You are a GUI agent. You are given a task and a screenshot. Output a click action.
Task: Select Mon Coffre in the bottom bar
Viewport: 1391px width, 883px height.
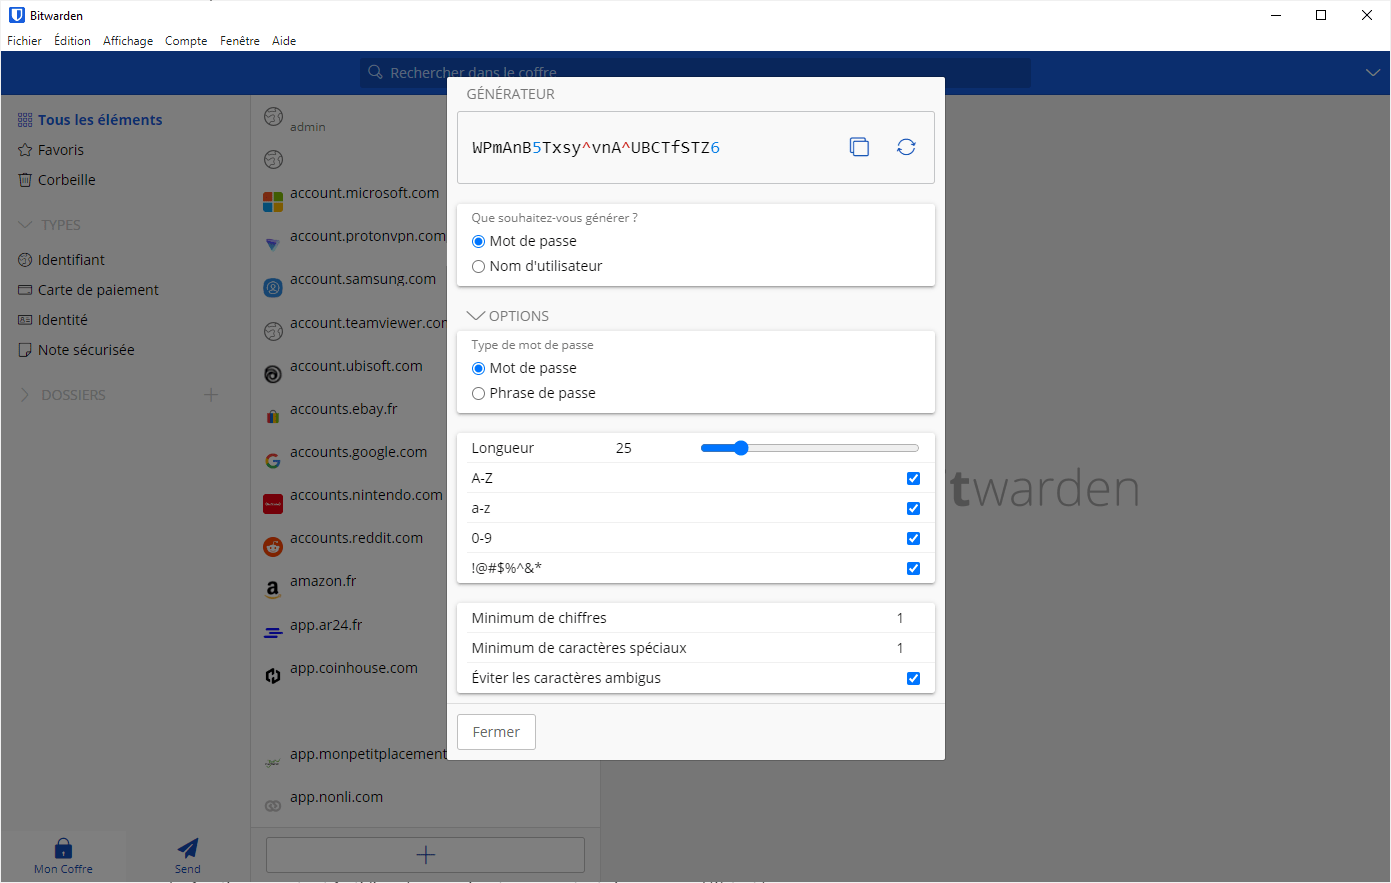point(63,855)
